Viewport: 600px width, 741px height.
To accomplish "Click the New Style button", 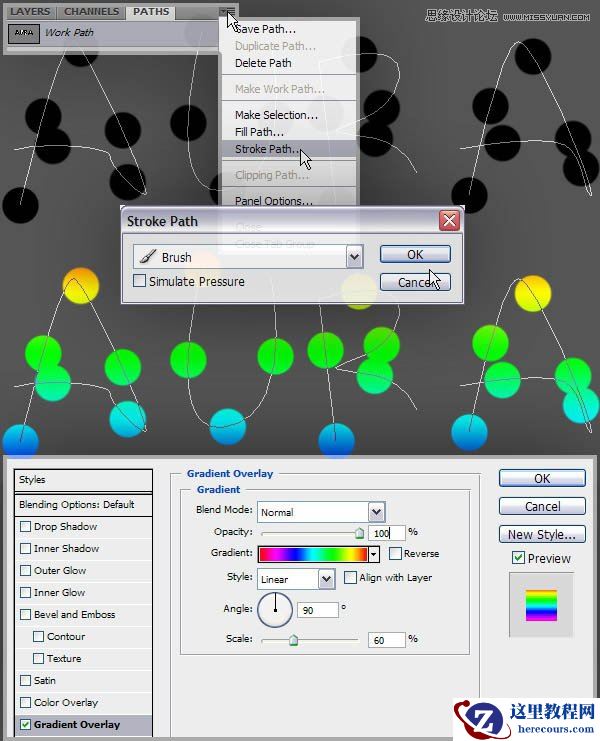I will tap(542, 534).
